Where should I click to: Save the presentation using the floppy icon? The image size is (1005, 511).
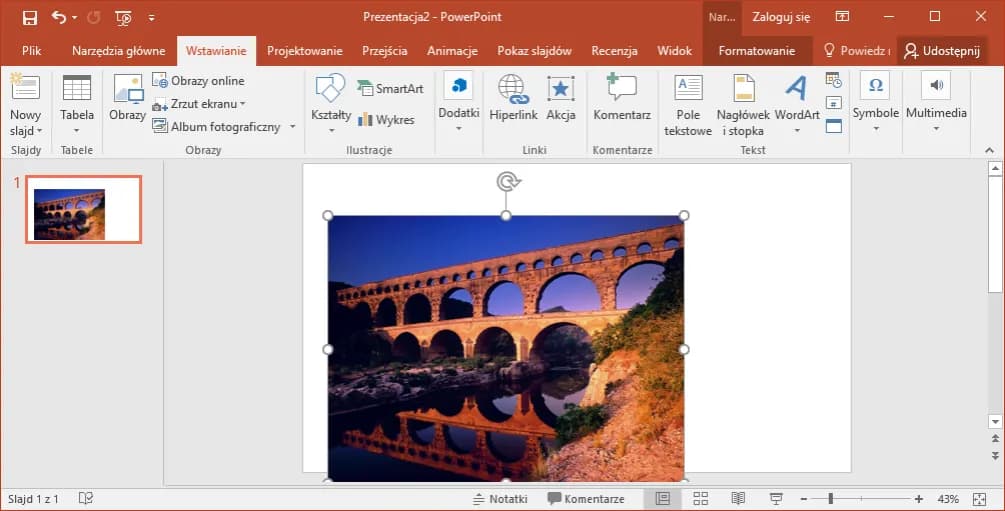click(30, 17)
